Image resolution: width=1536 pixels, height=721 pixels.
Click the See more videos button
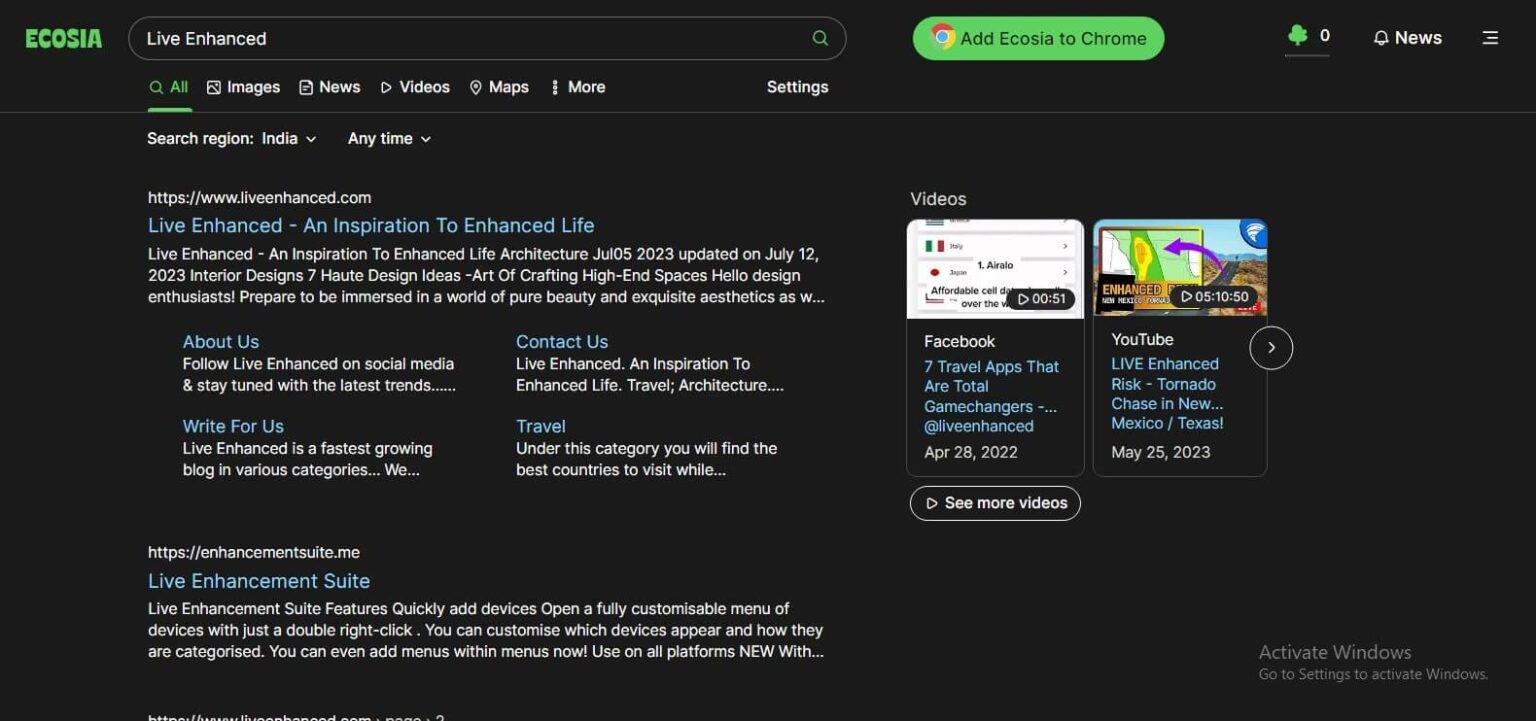pyautogui.click(x=995, y=503)
